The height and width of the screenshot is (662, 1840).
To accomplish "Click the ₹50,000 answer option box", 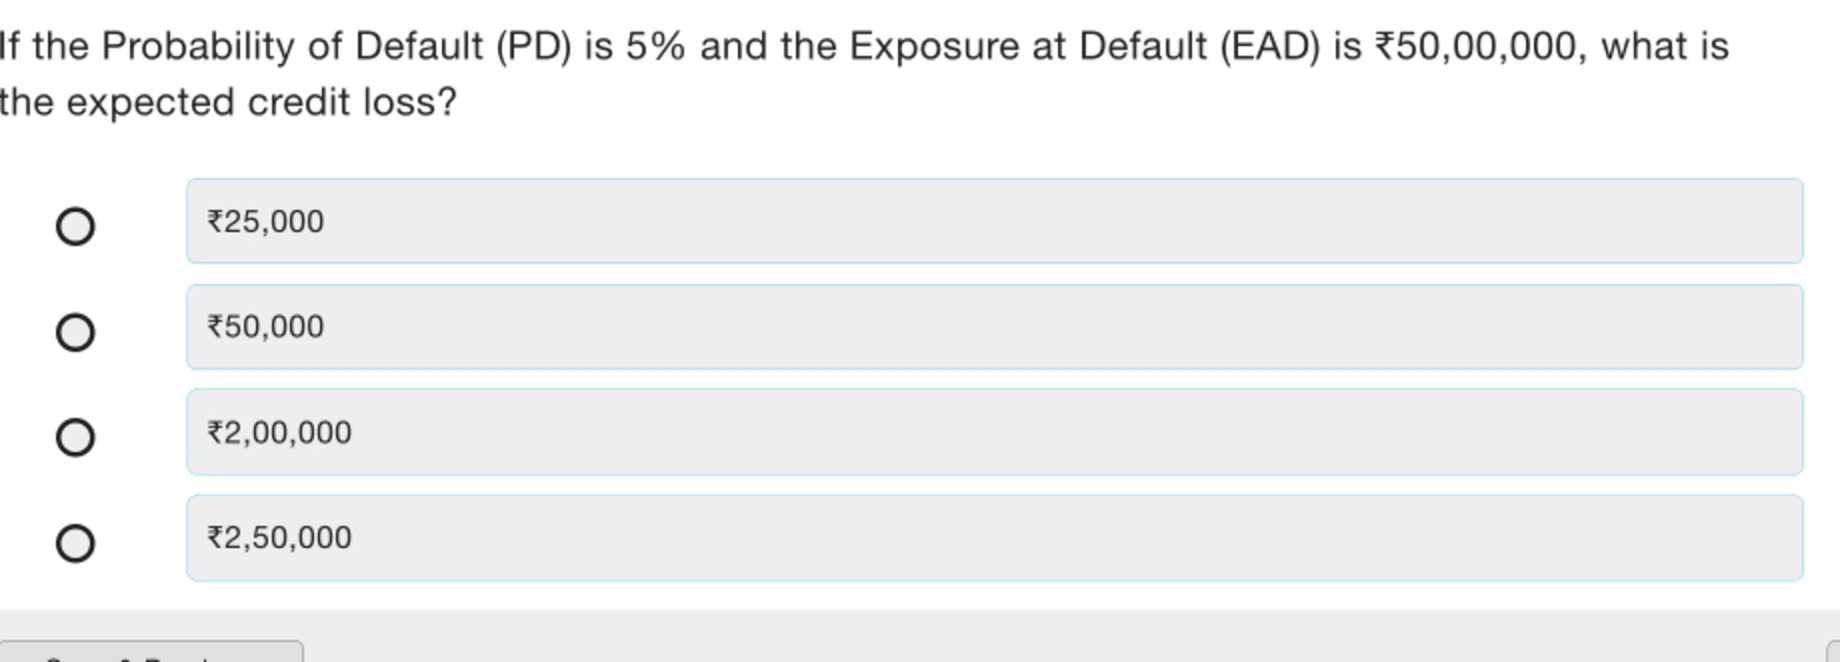I will coord(994,327).
